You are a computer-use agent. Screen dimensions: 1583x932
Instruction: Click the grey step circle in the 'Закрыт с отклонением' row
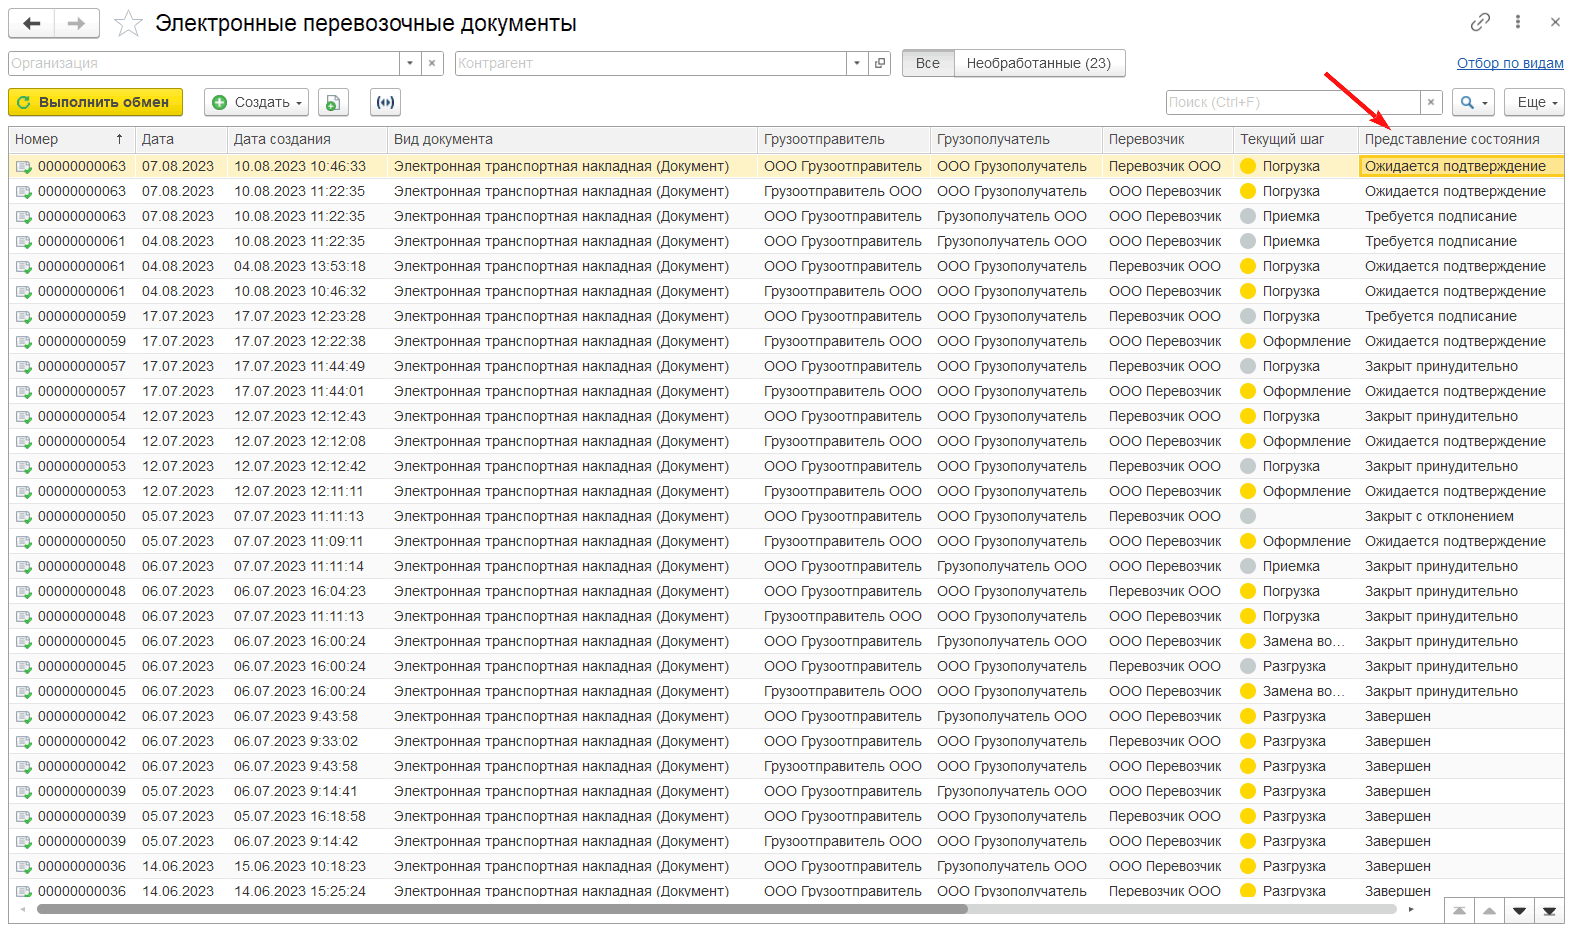[x=1248, y=516]
